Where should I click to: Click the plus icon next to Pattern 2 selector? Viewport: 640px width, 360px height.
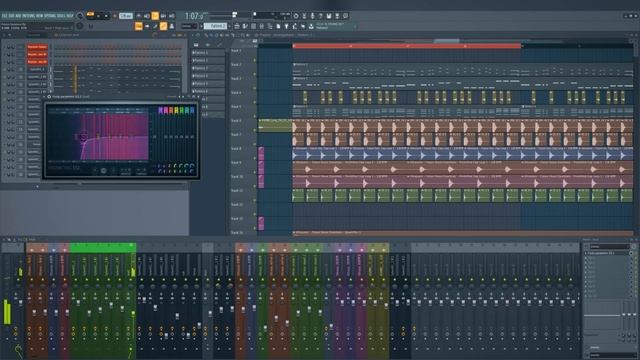(230, 26)
